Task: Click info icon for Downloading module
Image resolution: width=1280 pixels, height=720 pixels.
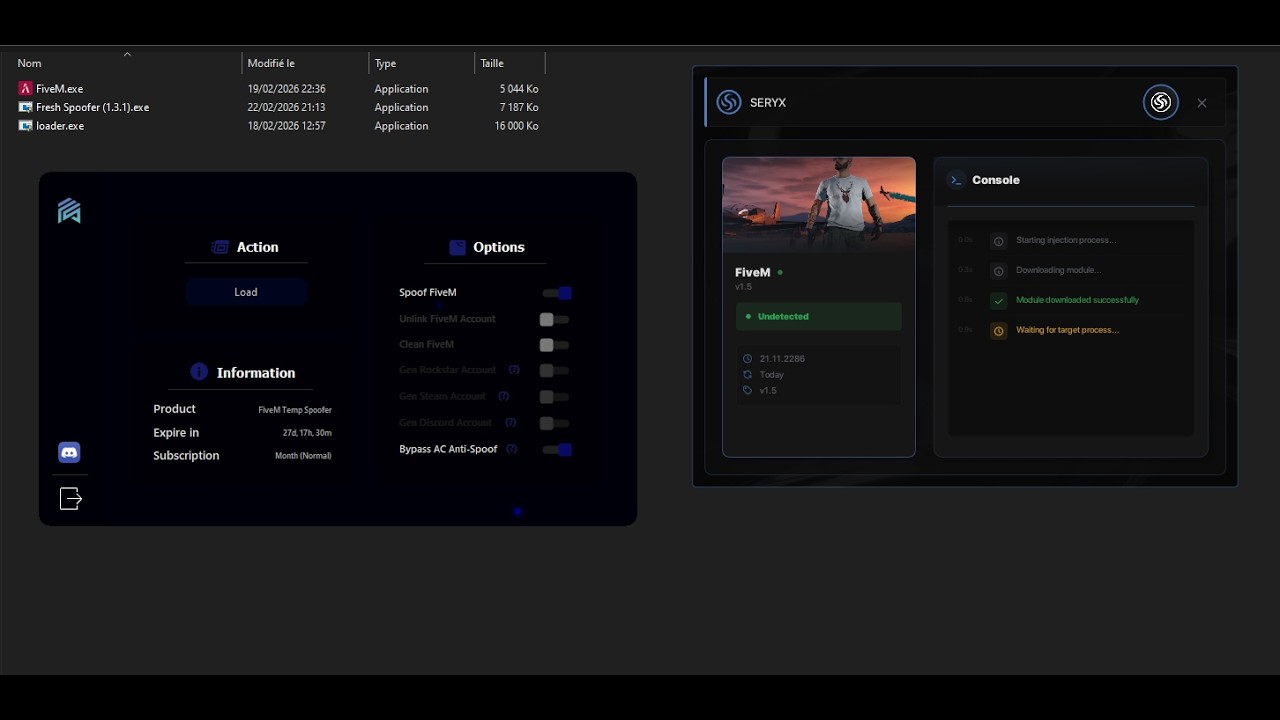Action: click(x=998, y=271)
